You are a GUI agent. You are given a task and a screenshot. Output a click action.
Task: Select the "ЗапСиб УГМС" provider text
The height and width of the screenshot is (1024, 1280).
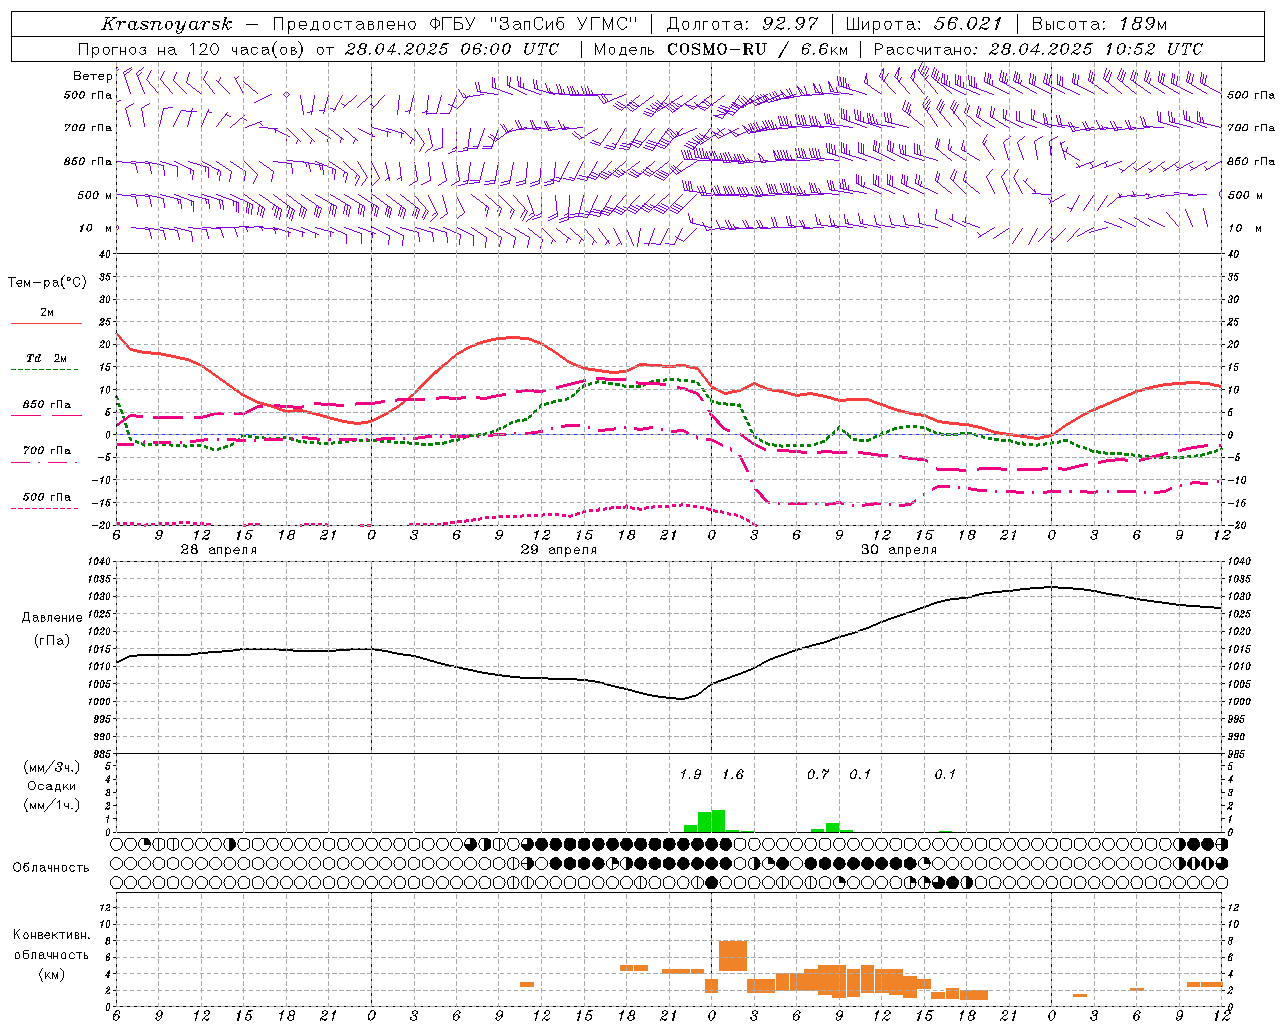pos(565,24)
